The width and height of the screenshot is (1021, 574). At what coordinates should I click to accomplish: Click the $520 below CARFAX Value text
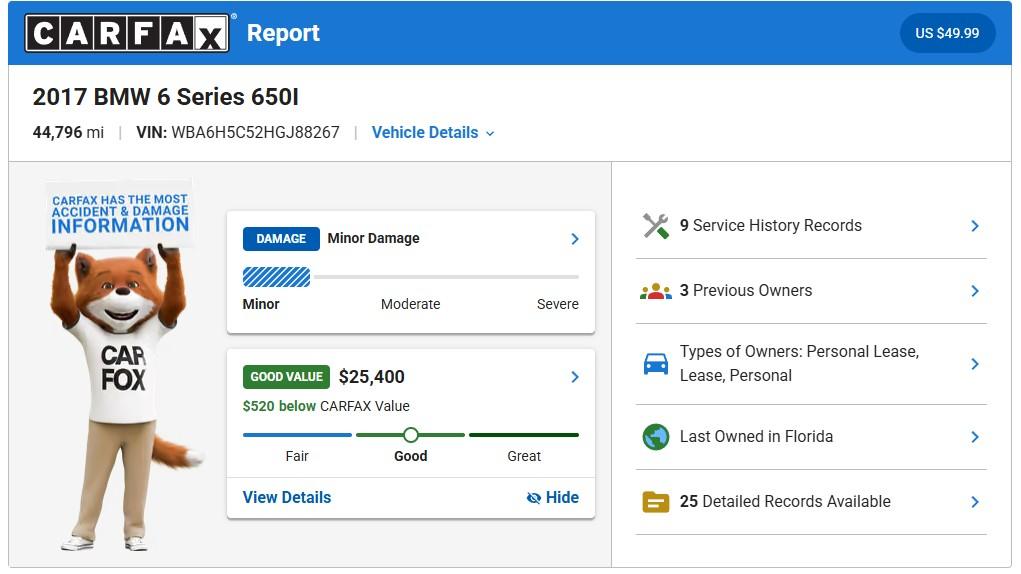[326, 406]
